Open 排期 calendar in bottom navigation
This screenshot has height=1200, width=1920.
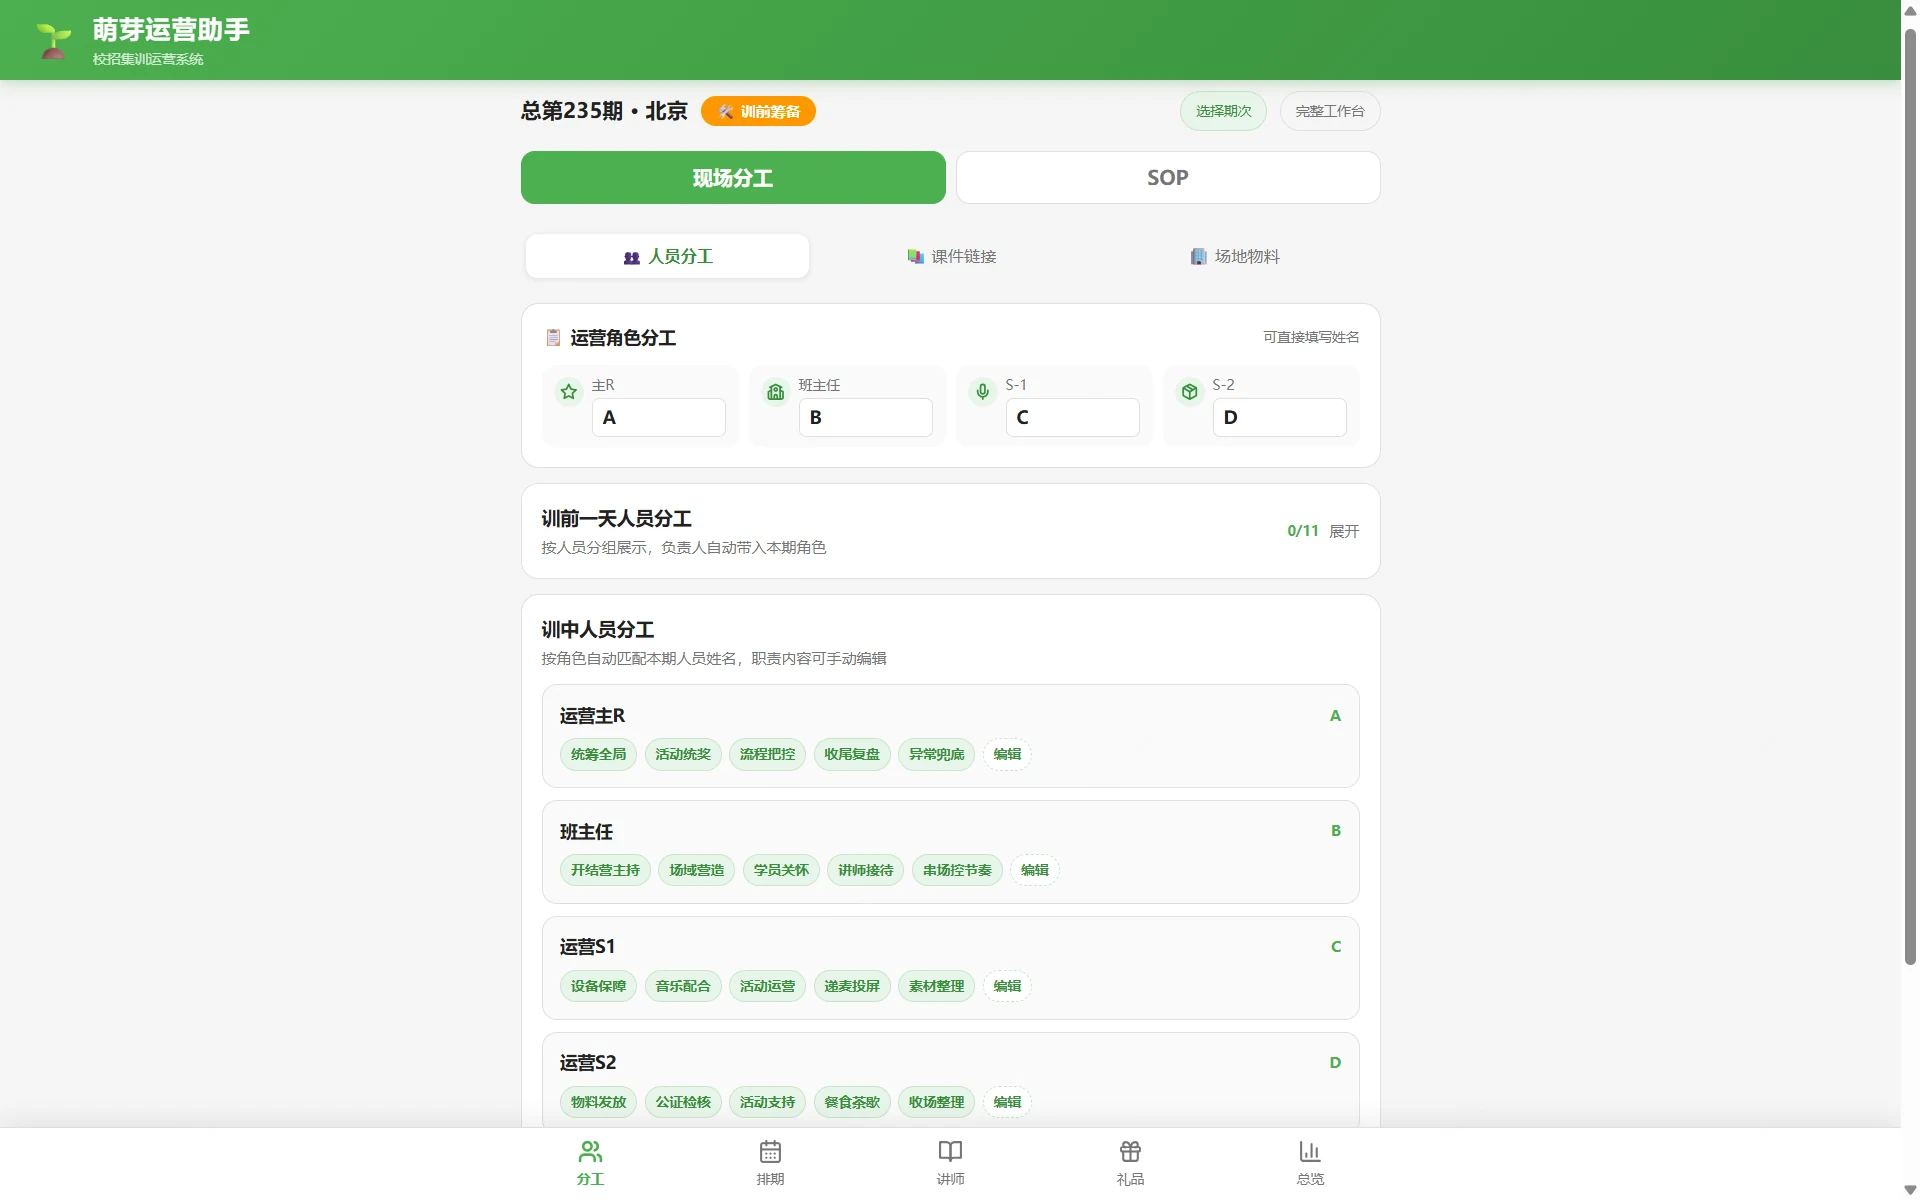(770, 1163)
